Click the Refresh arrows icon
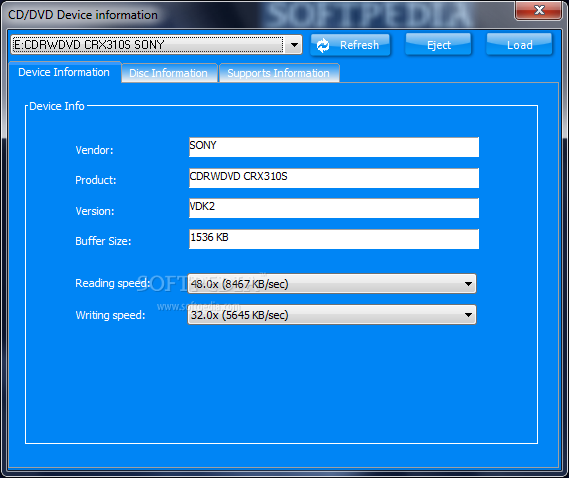The height and width of the screenshot is (478, 569). (323, 45)
